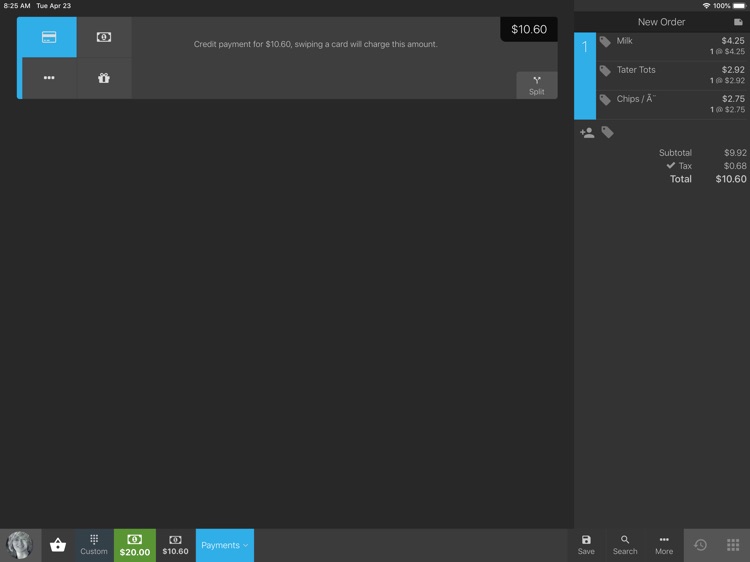
Task: View order history clock icon
Action: [x=700, y=545]
